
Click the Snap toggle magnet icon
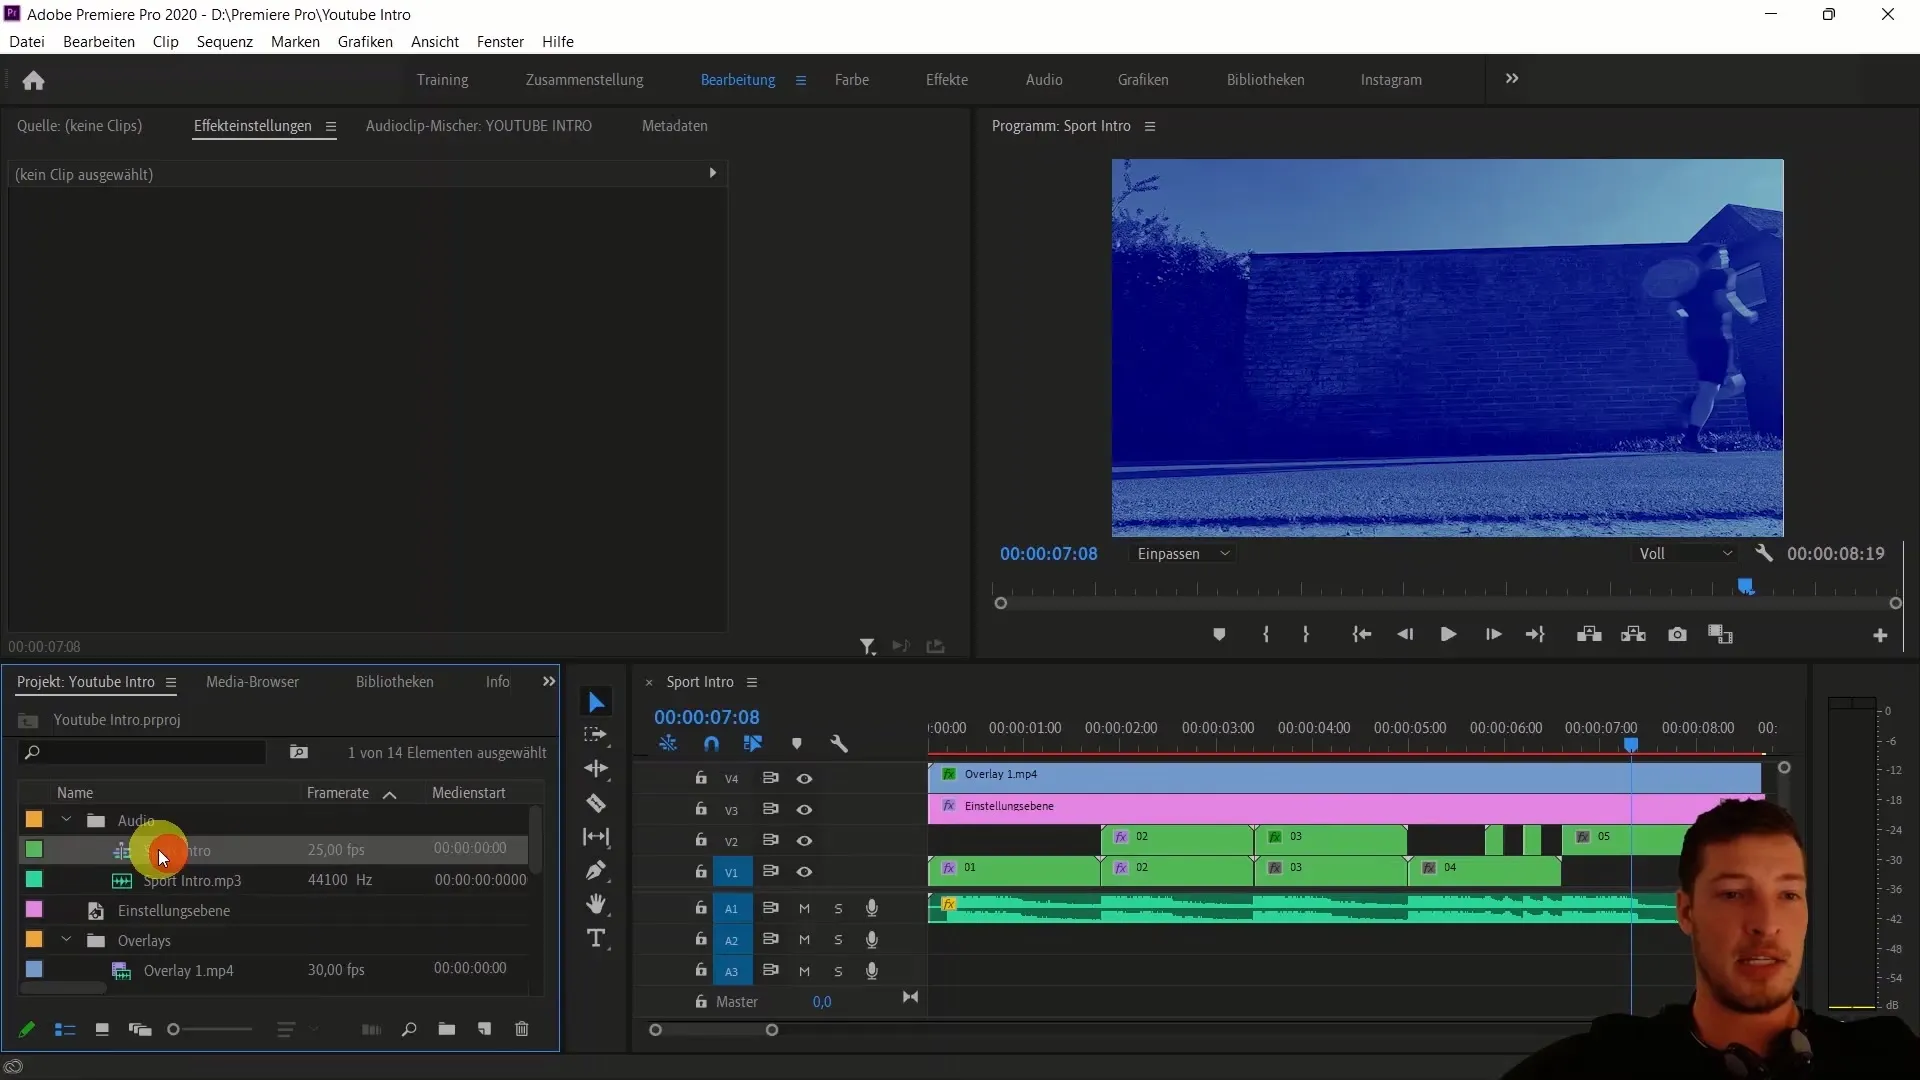pos(711,744)
